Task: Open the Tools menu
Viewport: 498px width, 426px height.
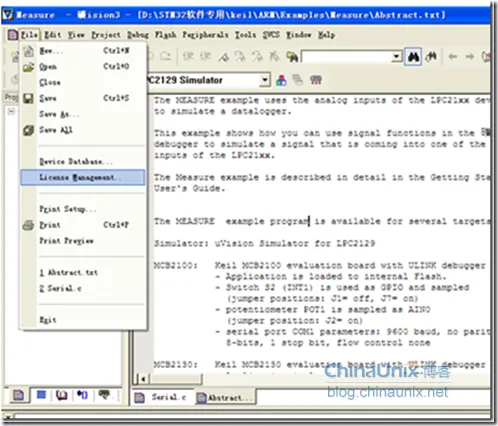Action: point(245,35)
